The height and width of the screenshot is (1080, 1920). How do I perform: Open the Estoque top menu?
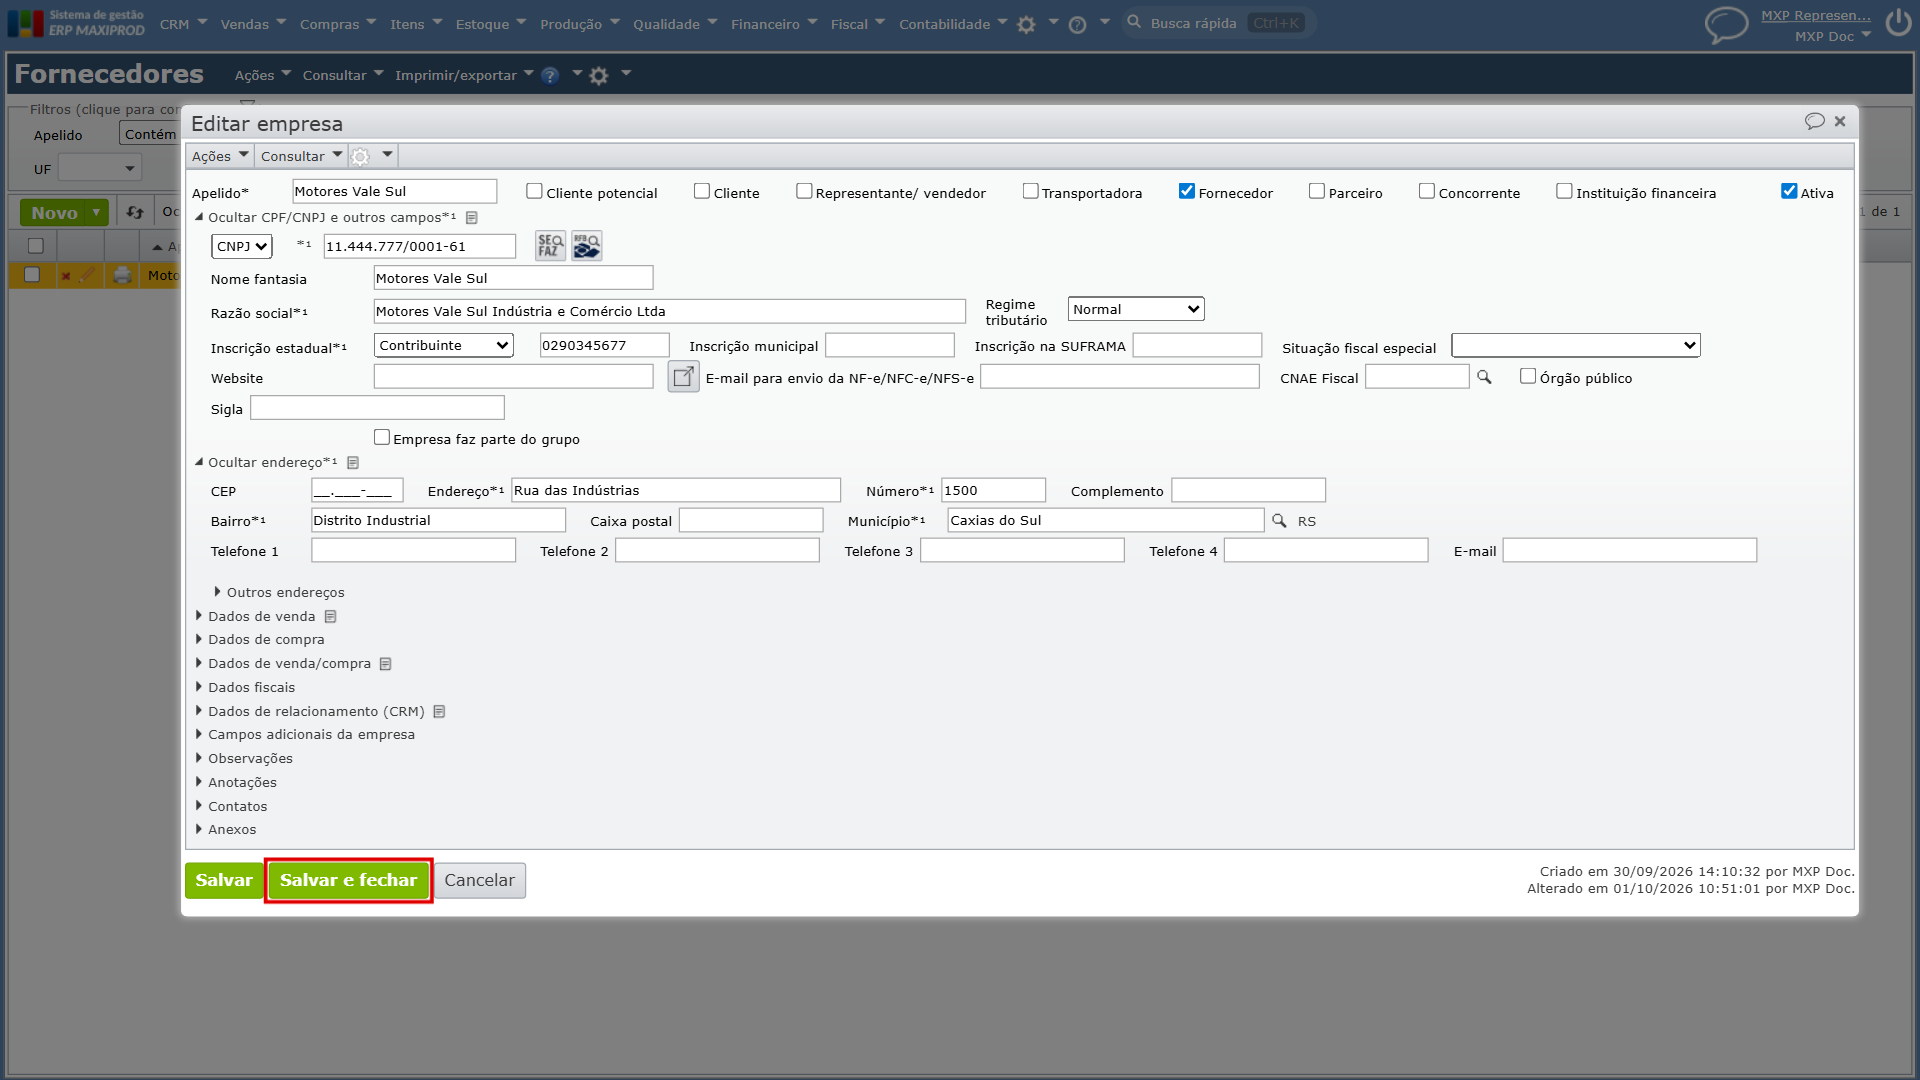491,24
